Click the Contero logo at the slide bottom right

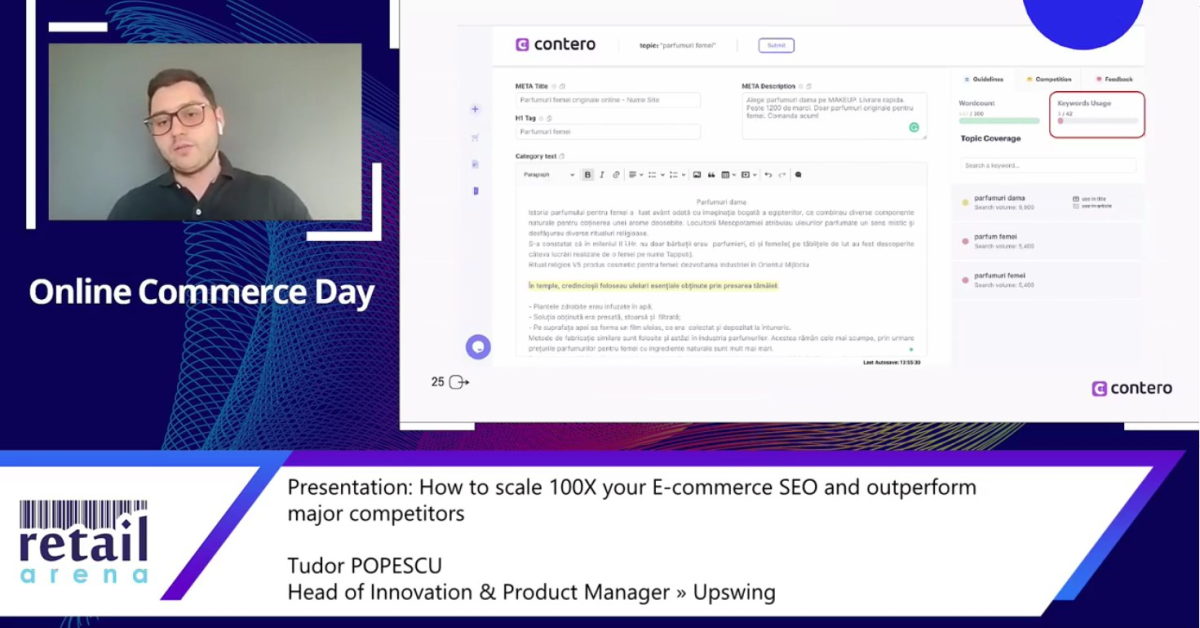pos(1131,388)
